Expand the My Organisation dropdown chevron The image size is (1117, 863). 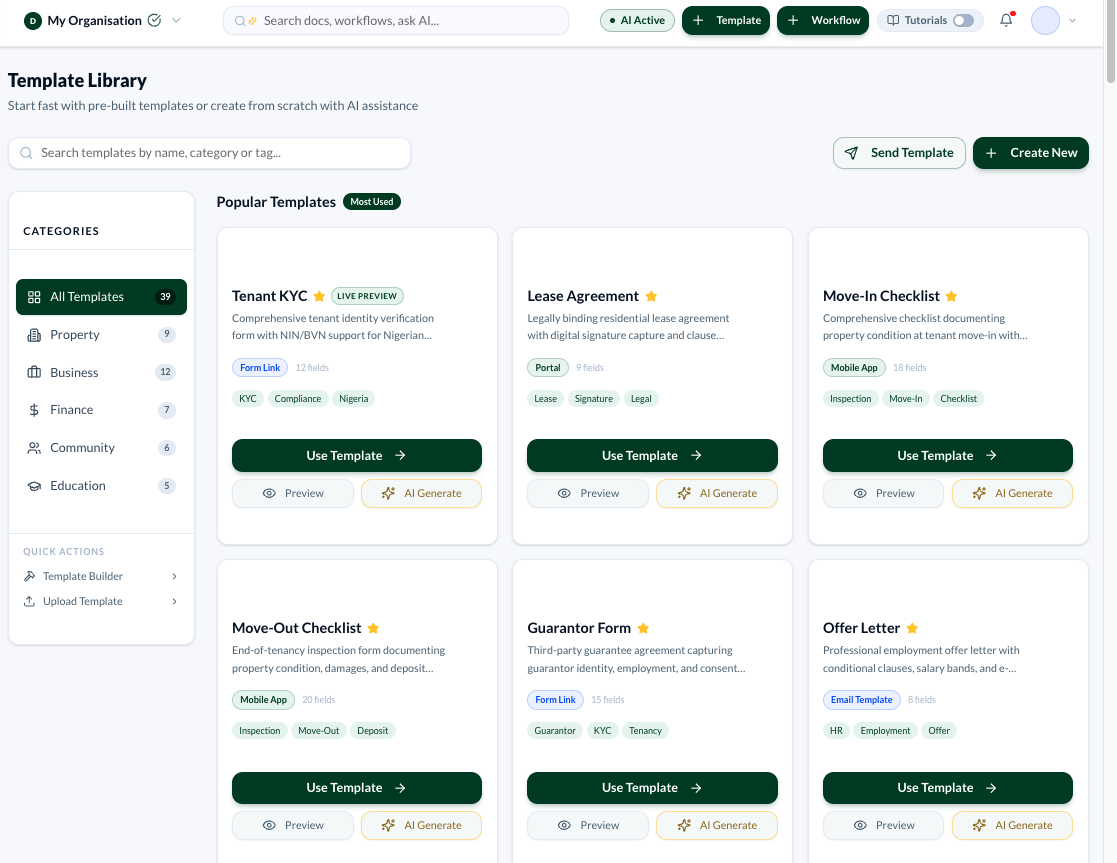click(176, 20)
